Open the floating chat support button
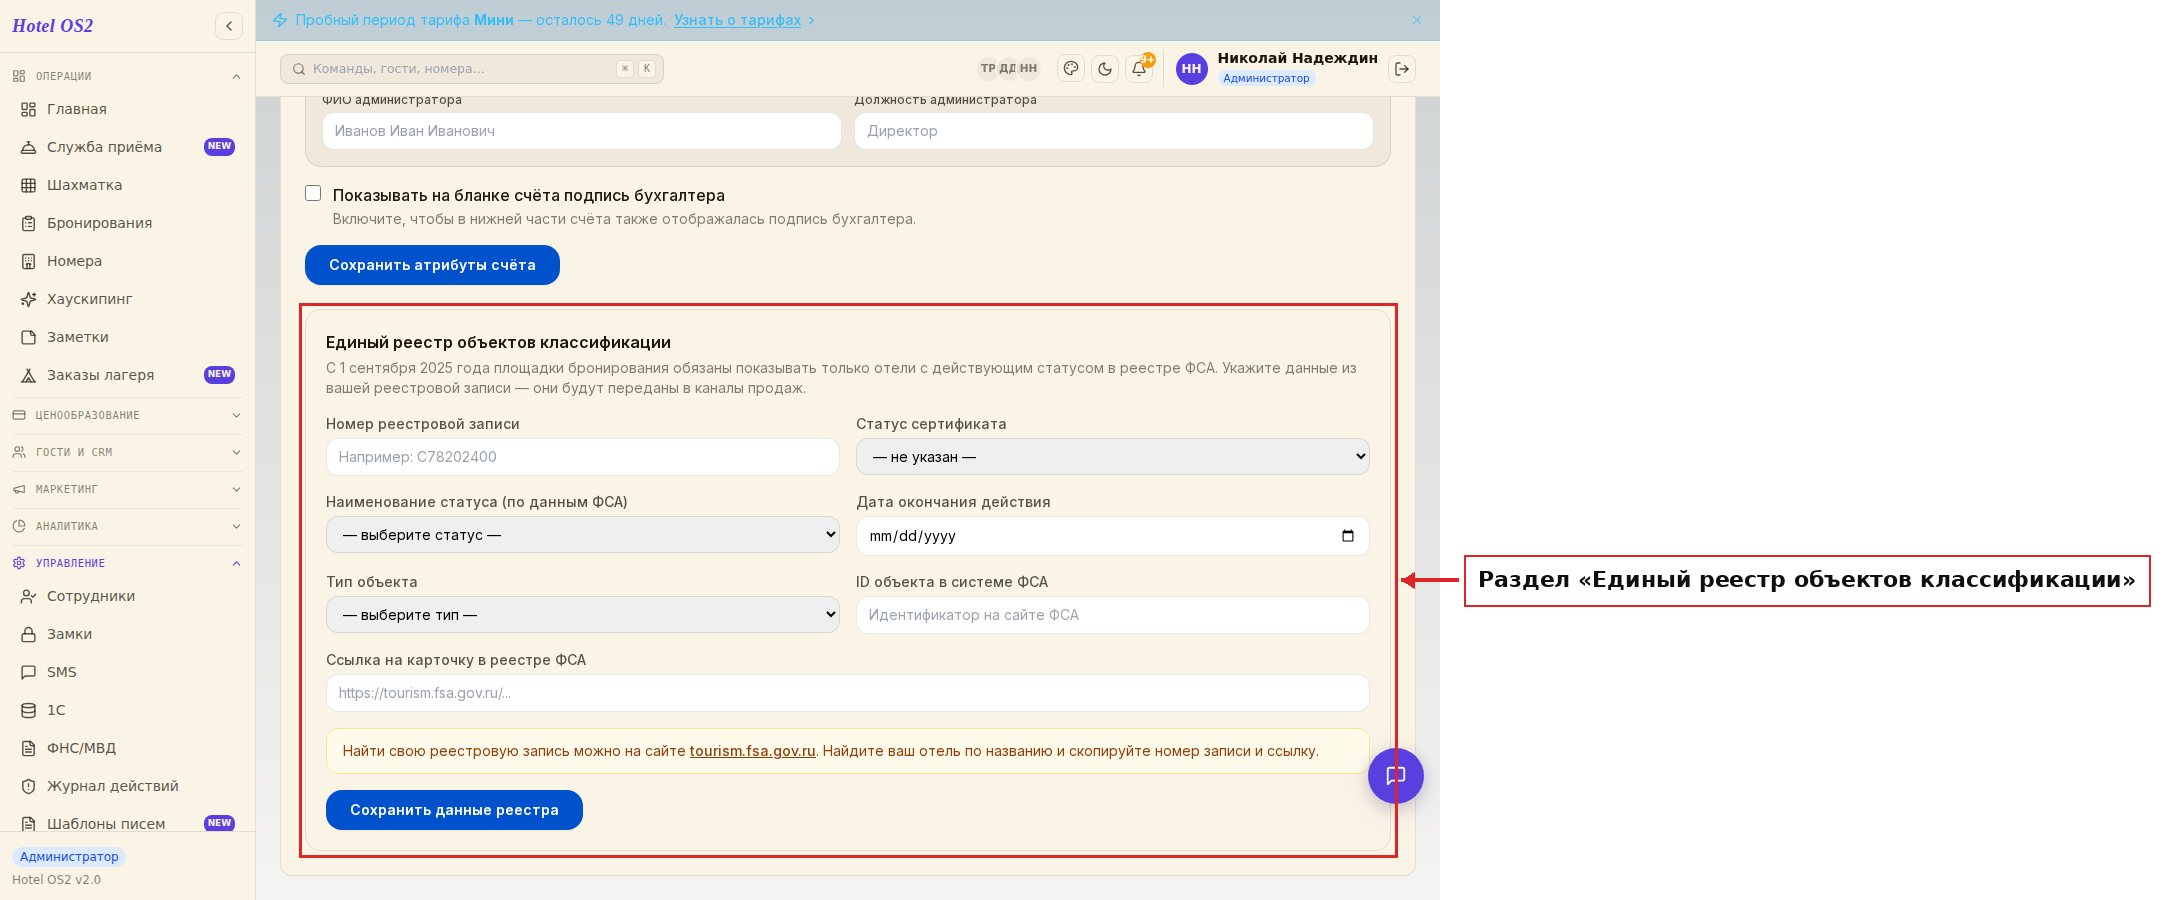2174x900 pixels. coord(1396,776)
